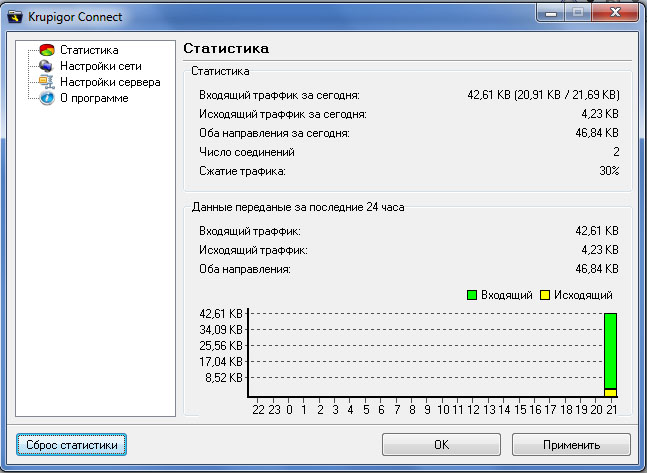Click the О программе info icon

point(45,98)
